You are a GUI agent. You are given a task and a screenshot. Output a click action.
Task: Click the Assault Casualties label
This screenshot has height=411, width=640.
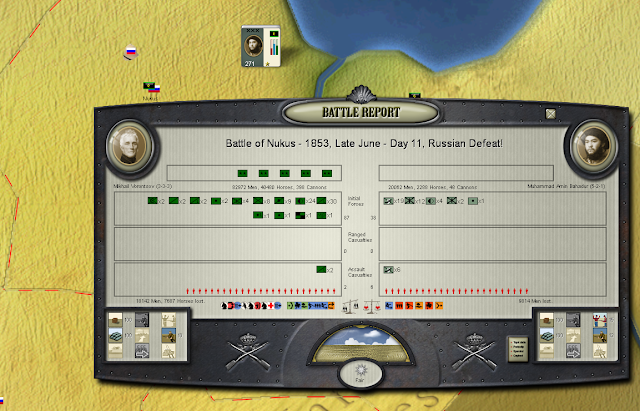coord(360,272)
